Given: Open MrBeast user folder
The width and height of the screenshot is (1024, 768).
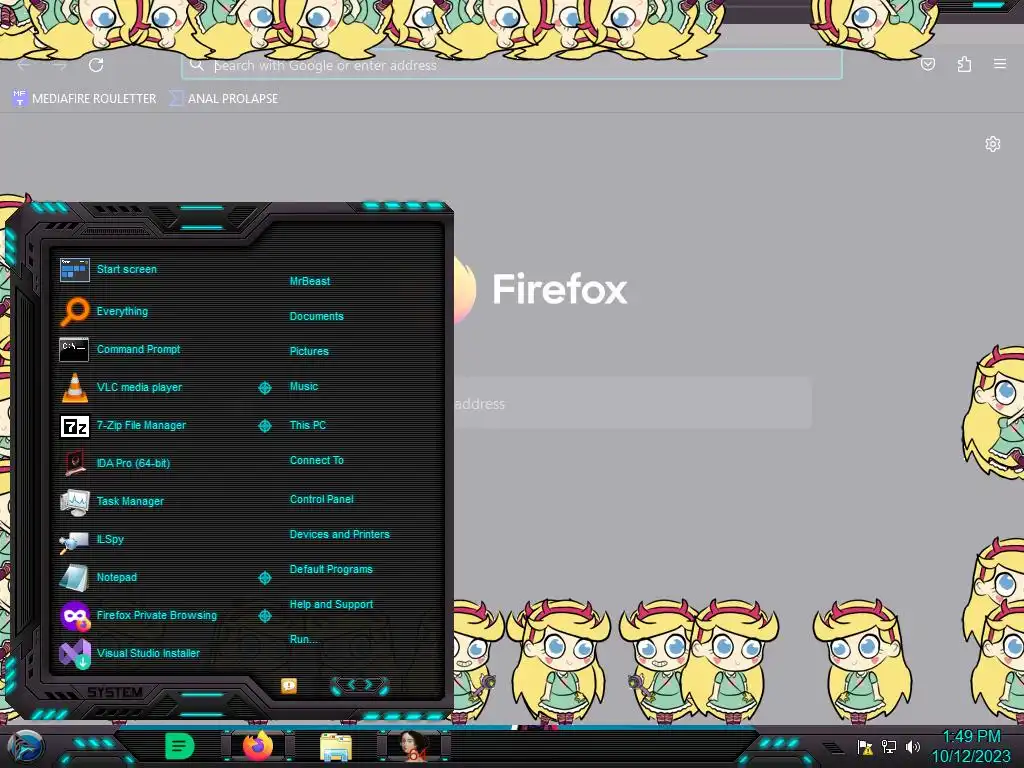Looking at the screenshot, I should (x=310, y=281).
